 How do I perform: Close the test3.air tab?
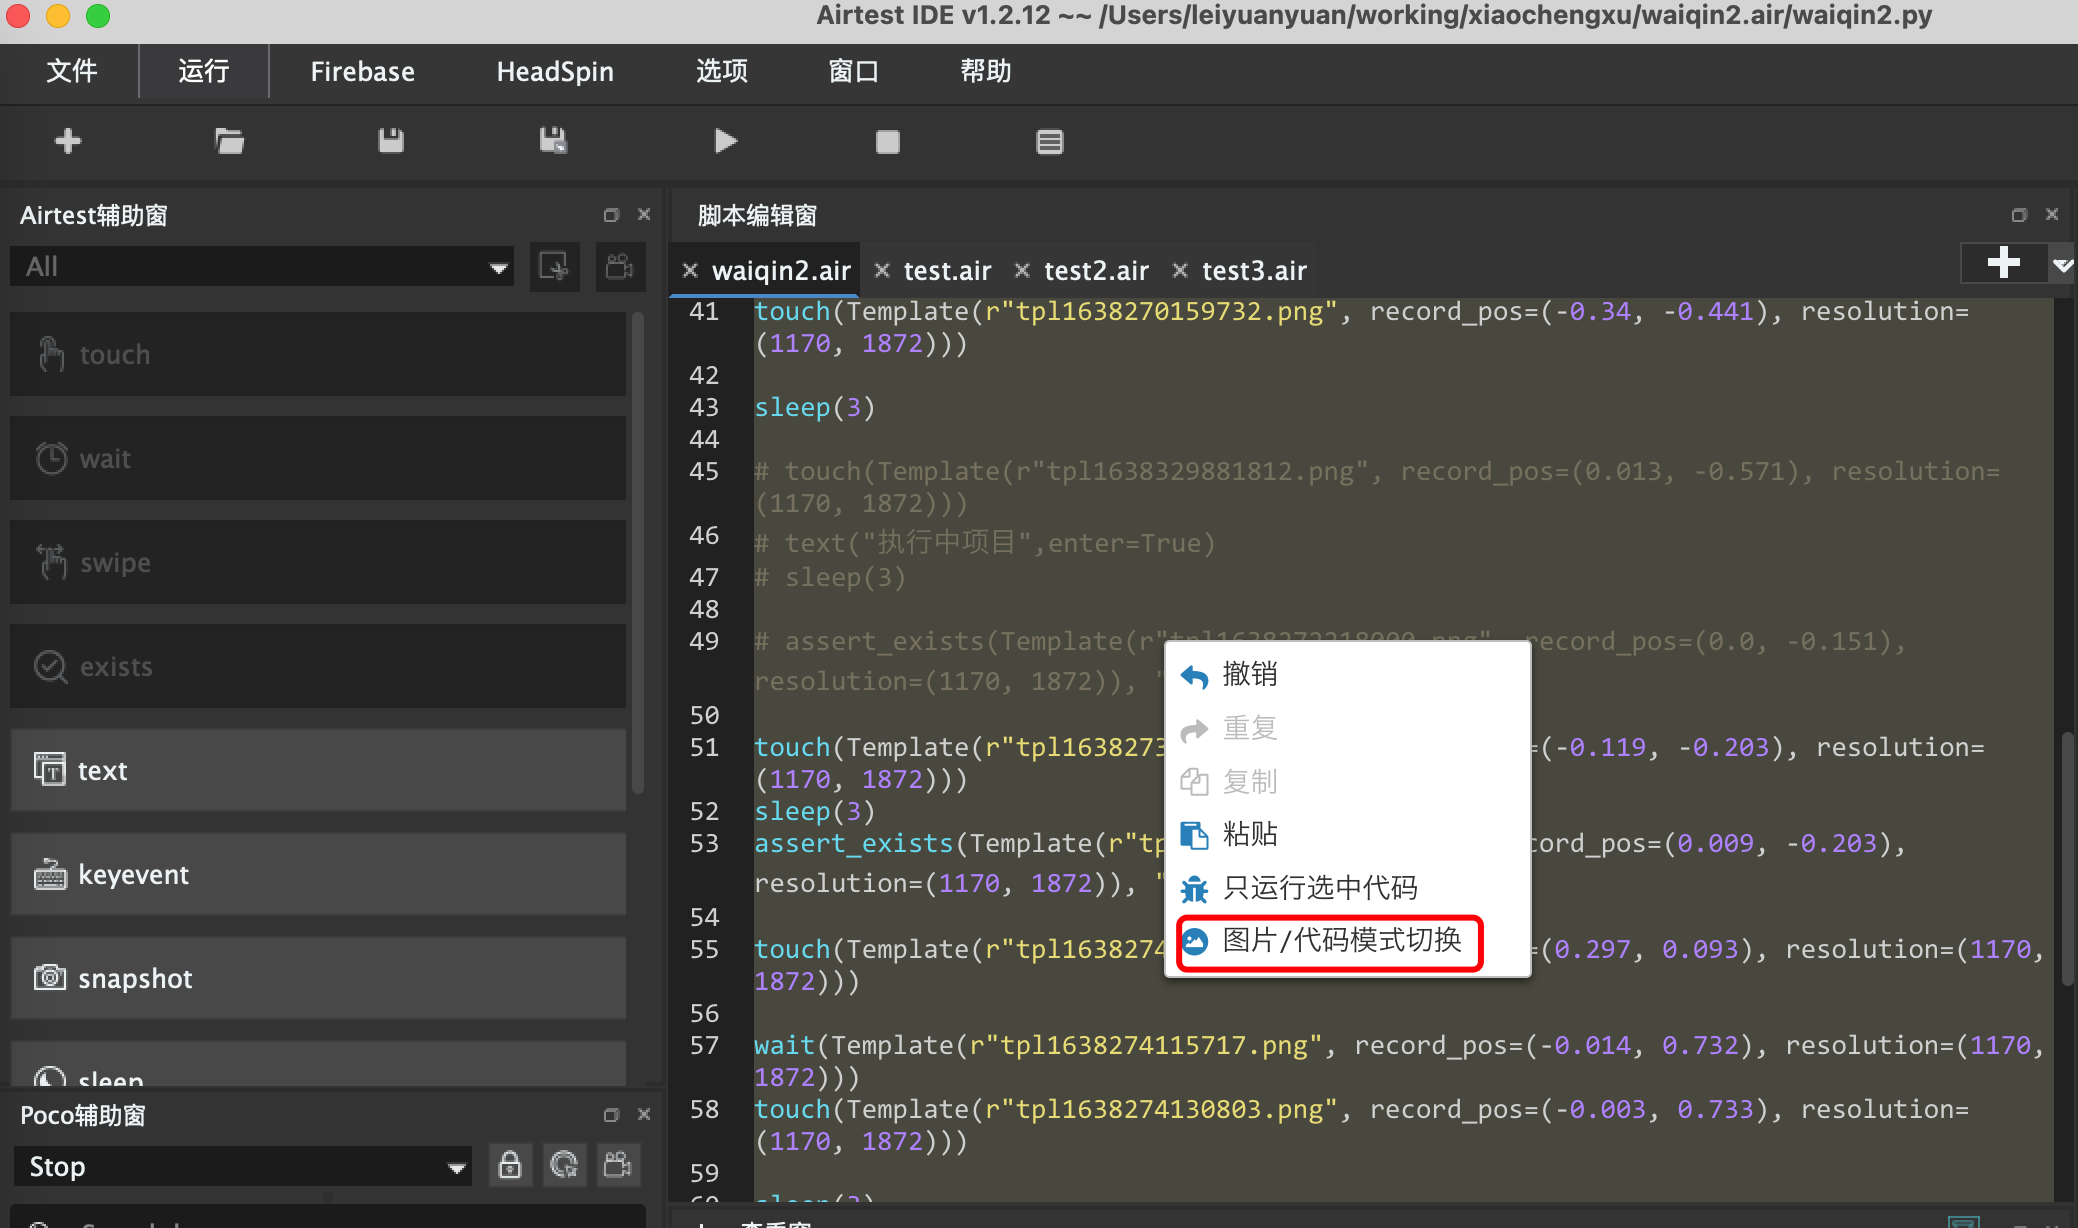1180,270
